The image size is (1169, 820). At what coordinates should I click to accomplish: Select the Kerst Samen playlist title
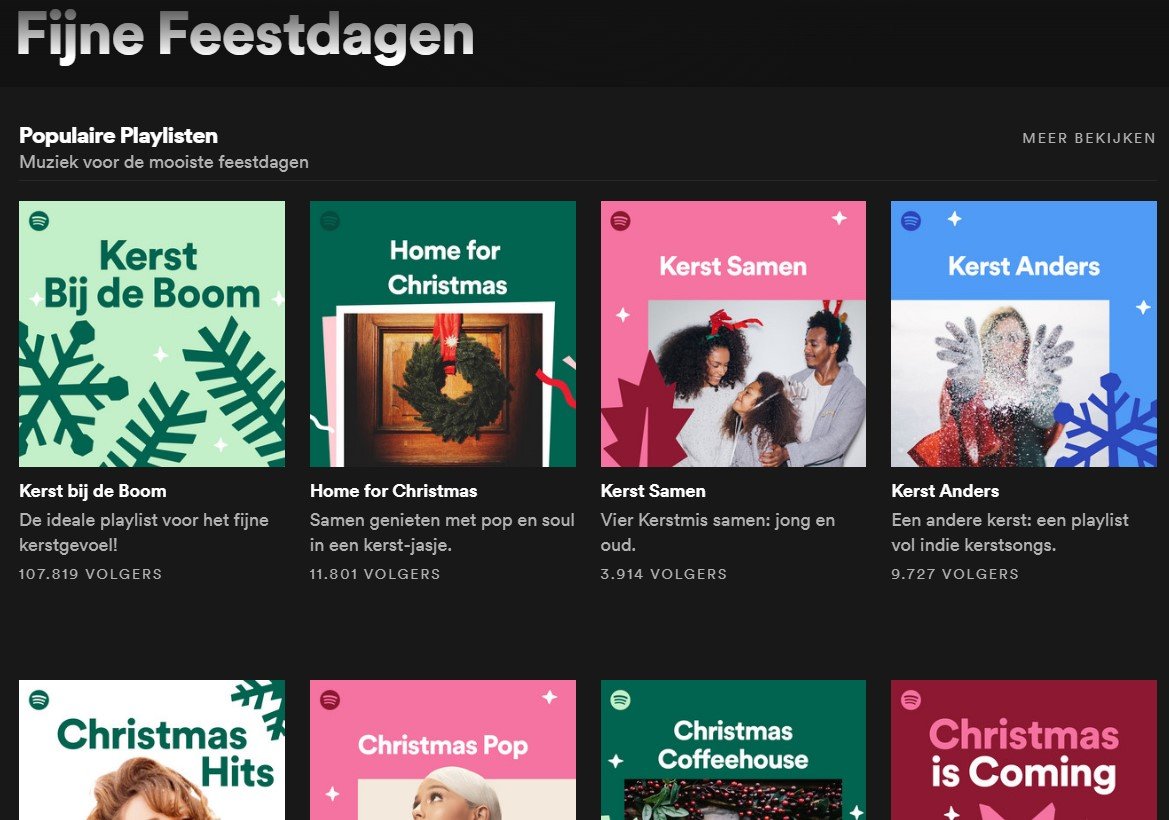(653, 491)
